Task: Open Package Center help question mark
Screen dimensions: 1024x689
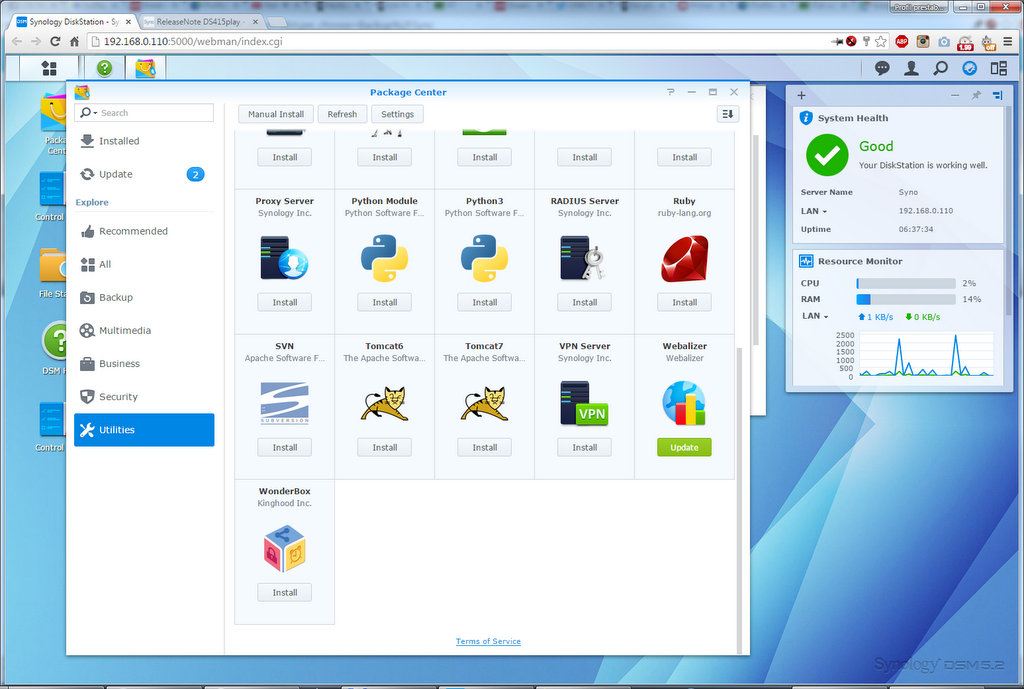Action: [670, 92]
